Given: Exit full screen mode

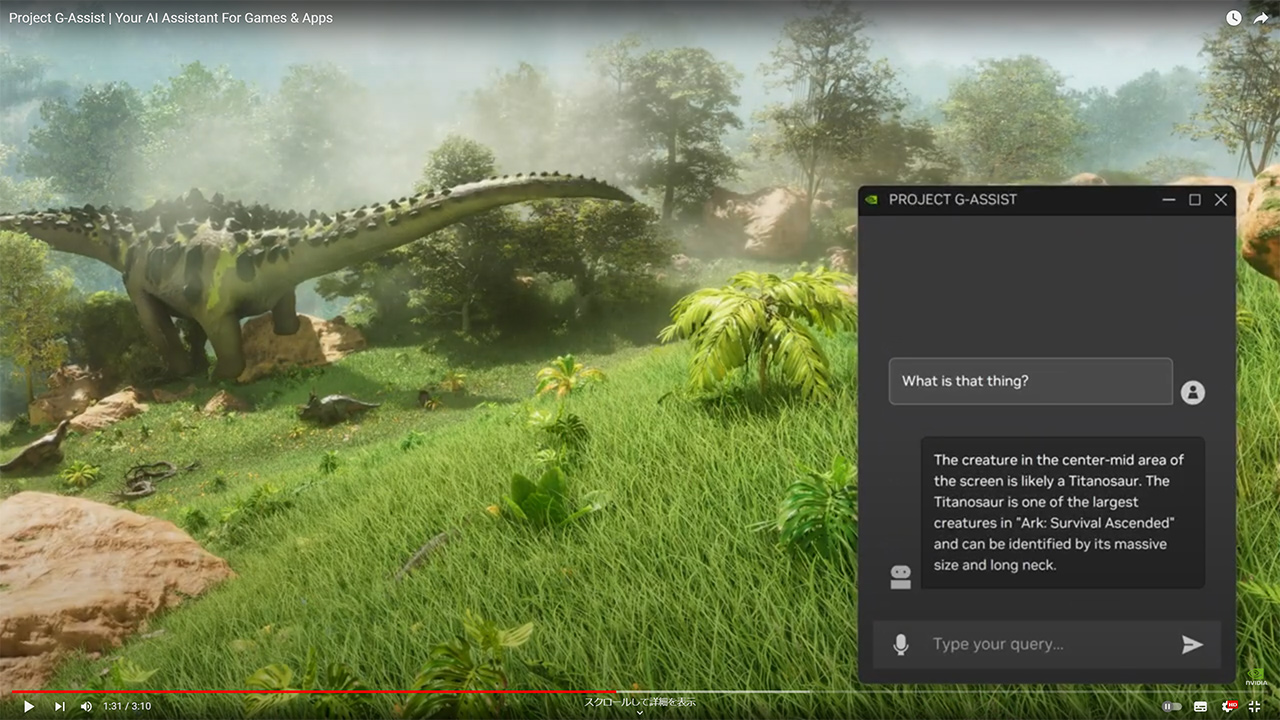Looking at the screenshot, I should [1255, 706].
